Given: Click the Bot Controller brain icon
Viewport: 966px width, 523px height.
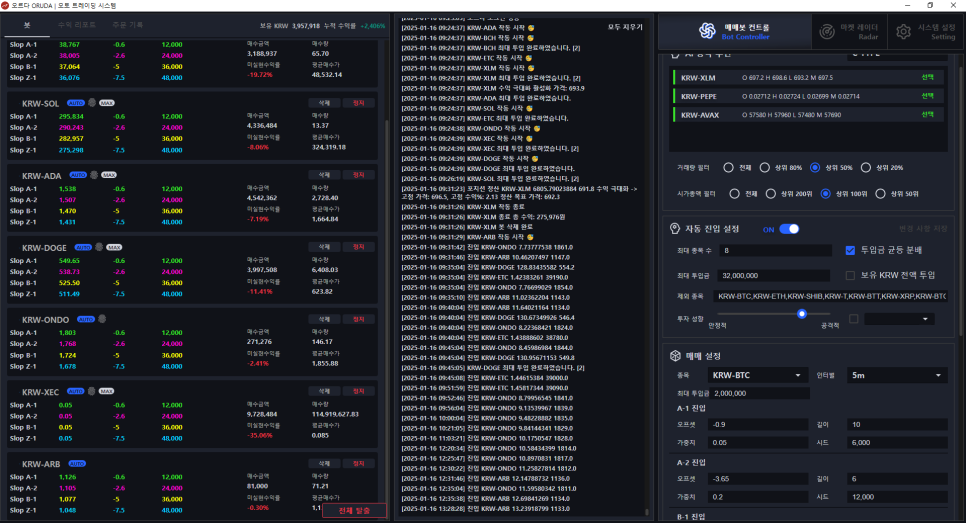Looking at the screenshot, I should (x=706, y=31).
